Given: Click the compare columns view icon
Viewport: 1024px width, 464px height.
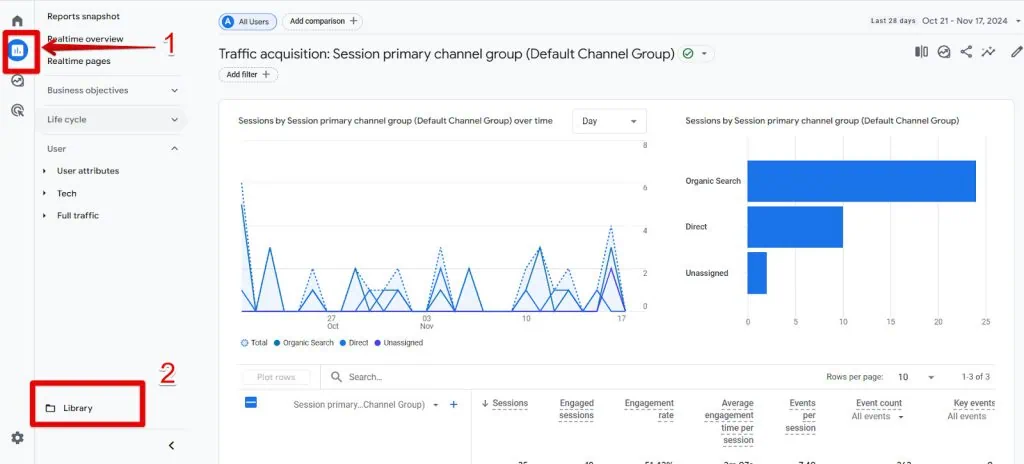Looking at the screenshot, I should [921, 53].
